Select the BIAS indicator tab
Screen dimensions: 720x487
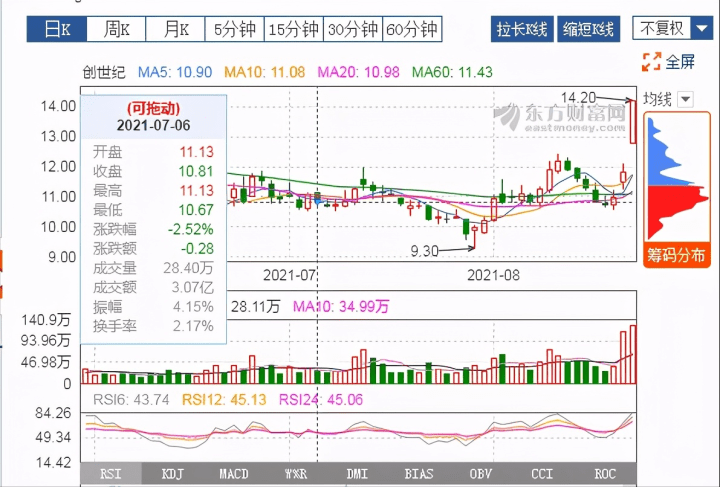[x=419, y=473]
